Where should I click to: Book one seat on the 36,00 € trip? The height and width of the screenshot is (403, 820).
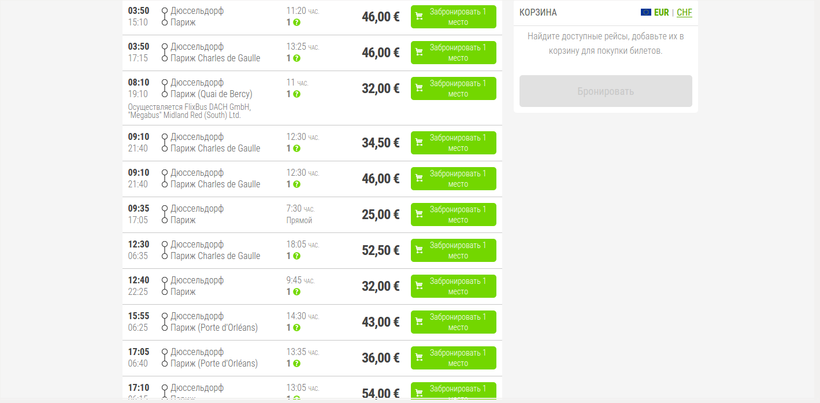(453, 358)
